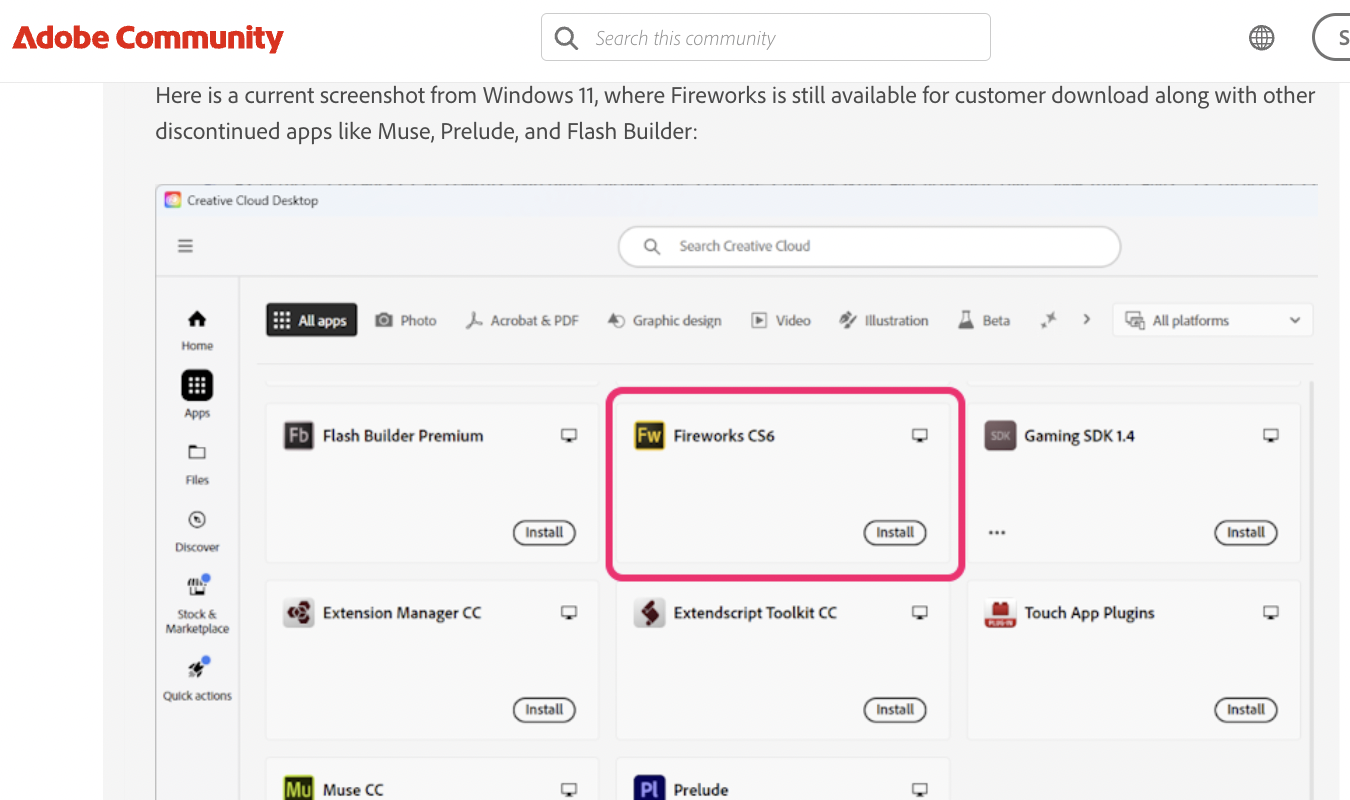The width and height of the screenshot is (1350, 800).
Task: Click the desktop icon on Fireworks CS6
Action: click(920, 436)
